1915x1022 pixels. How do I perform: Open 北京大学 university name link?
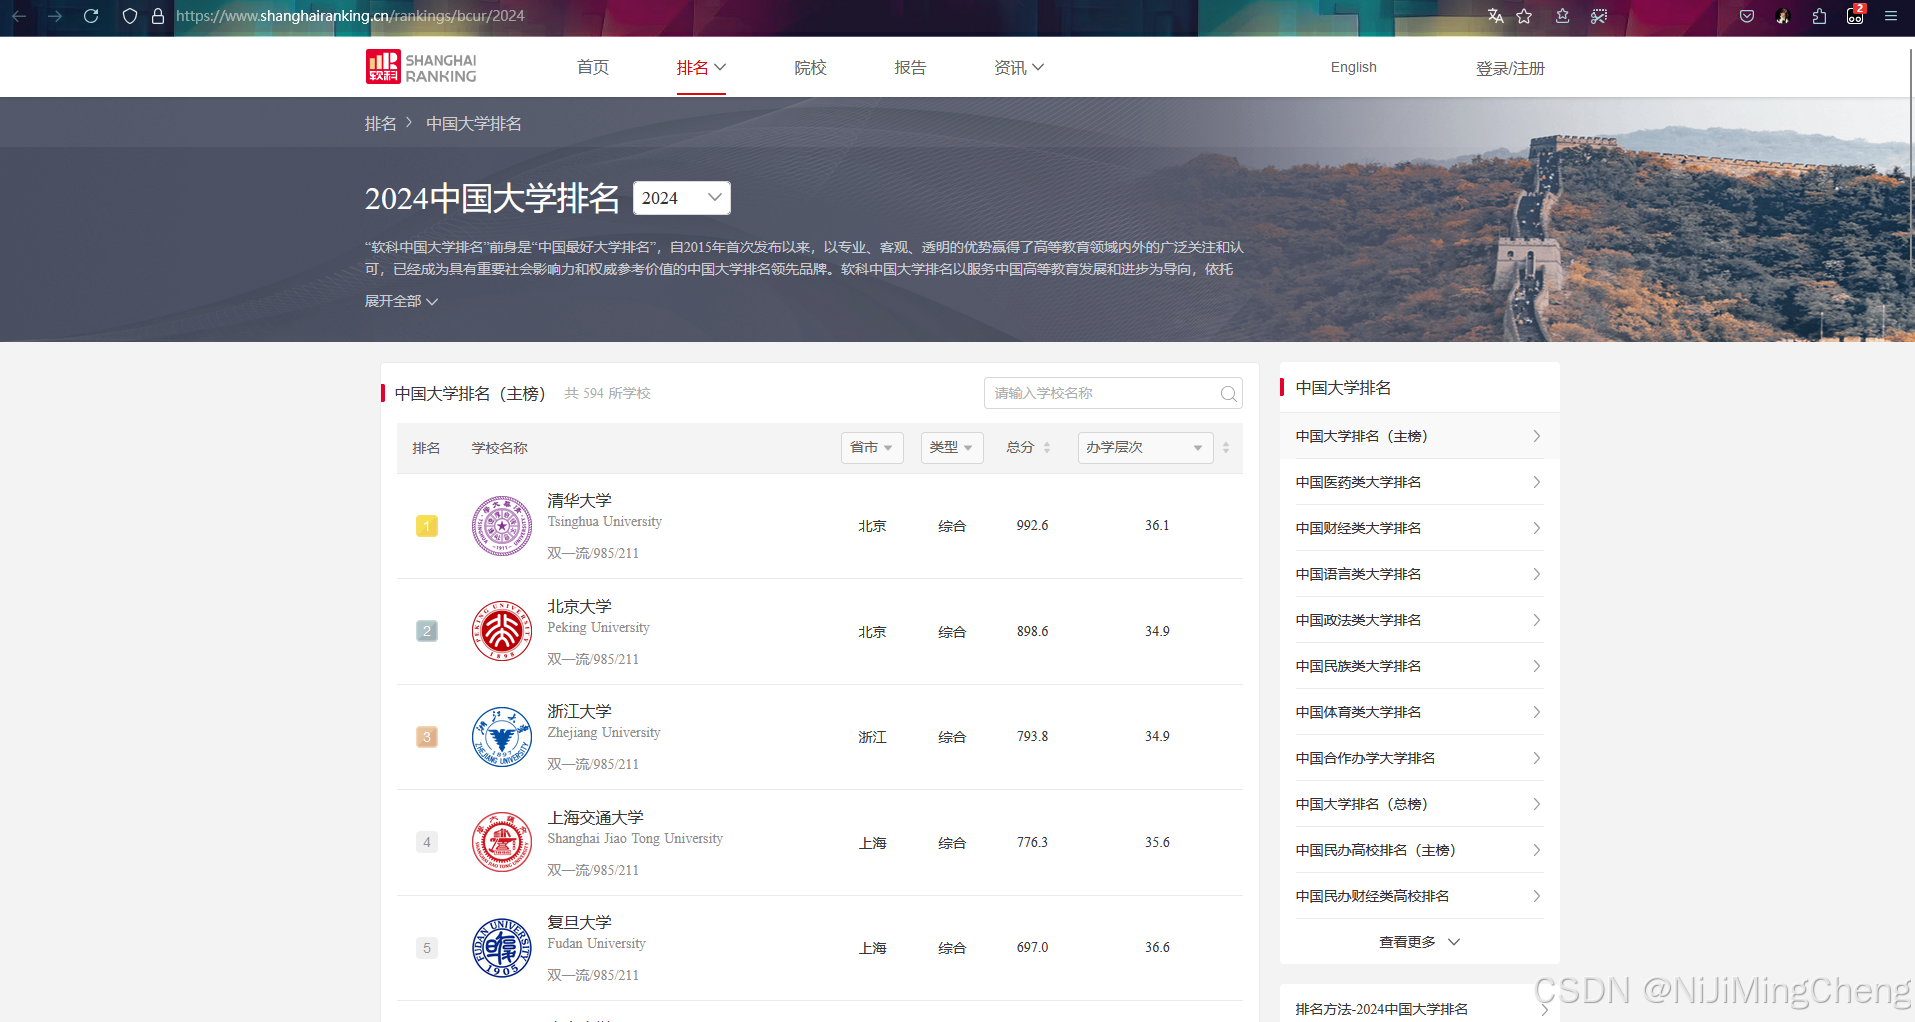point(579,607)
